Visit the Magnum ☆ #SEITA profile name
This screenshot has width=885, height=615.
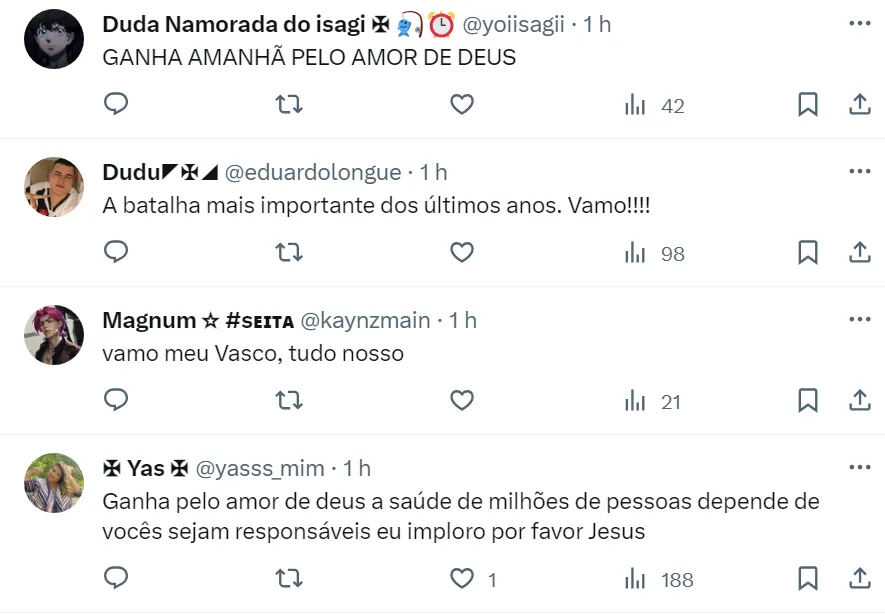point(197,320)
